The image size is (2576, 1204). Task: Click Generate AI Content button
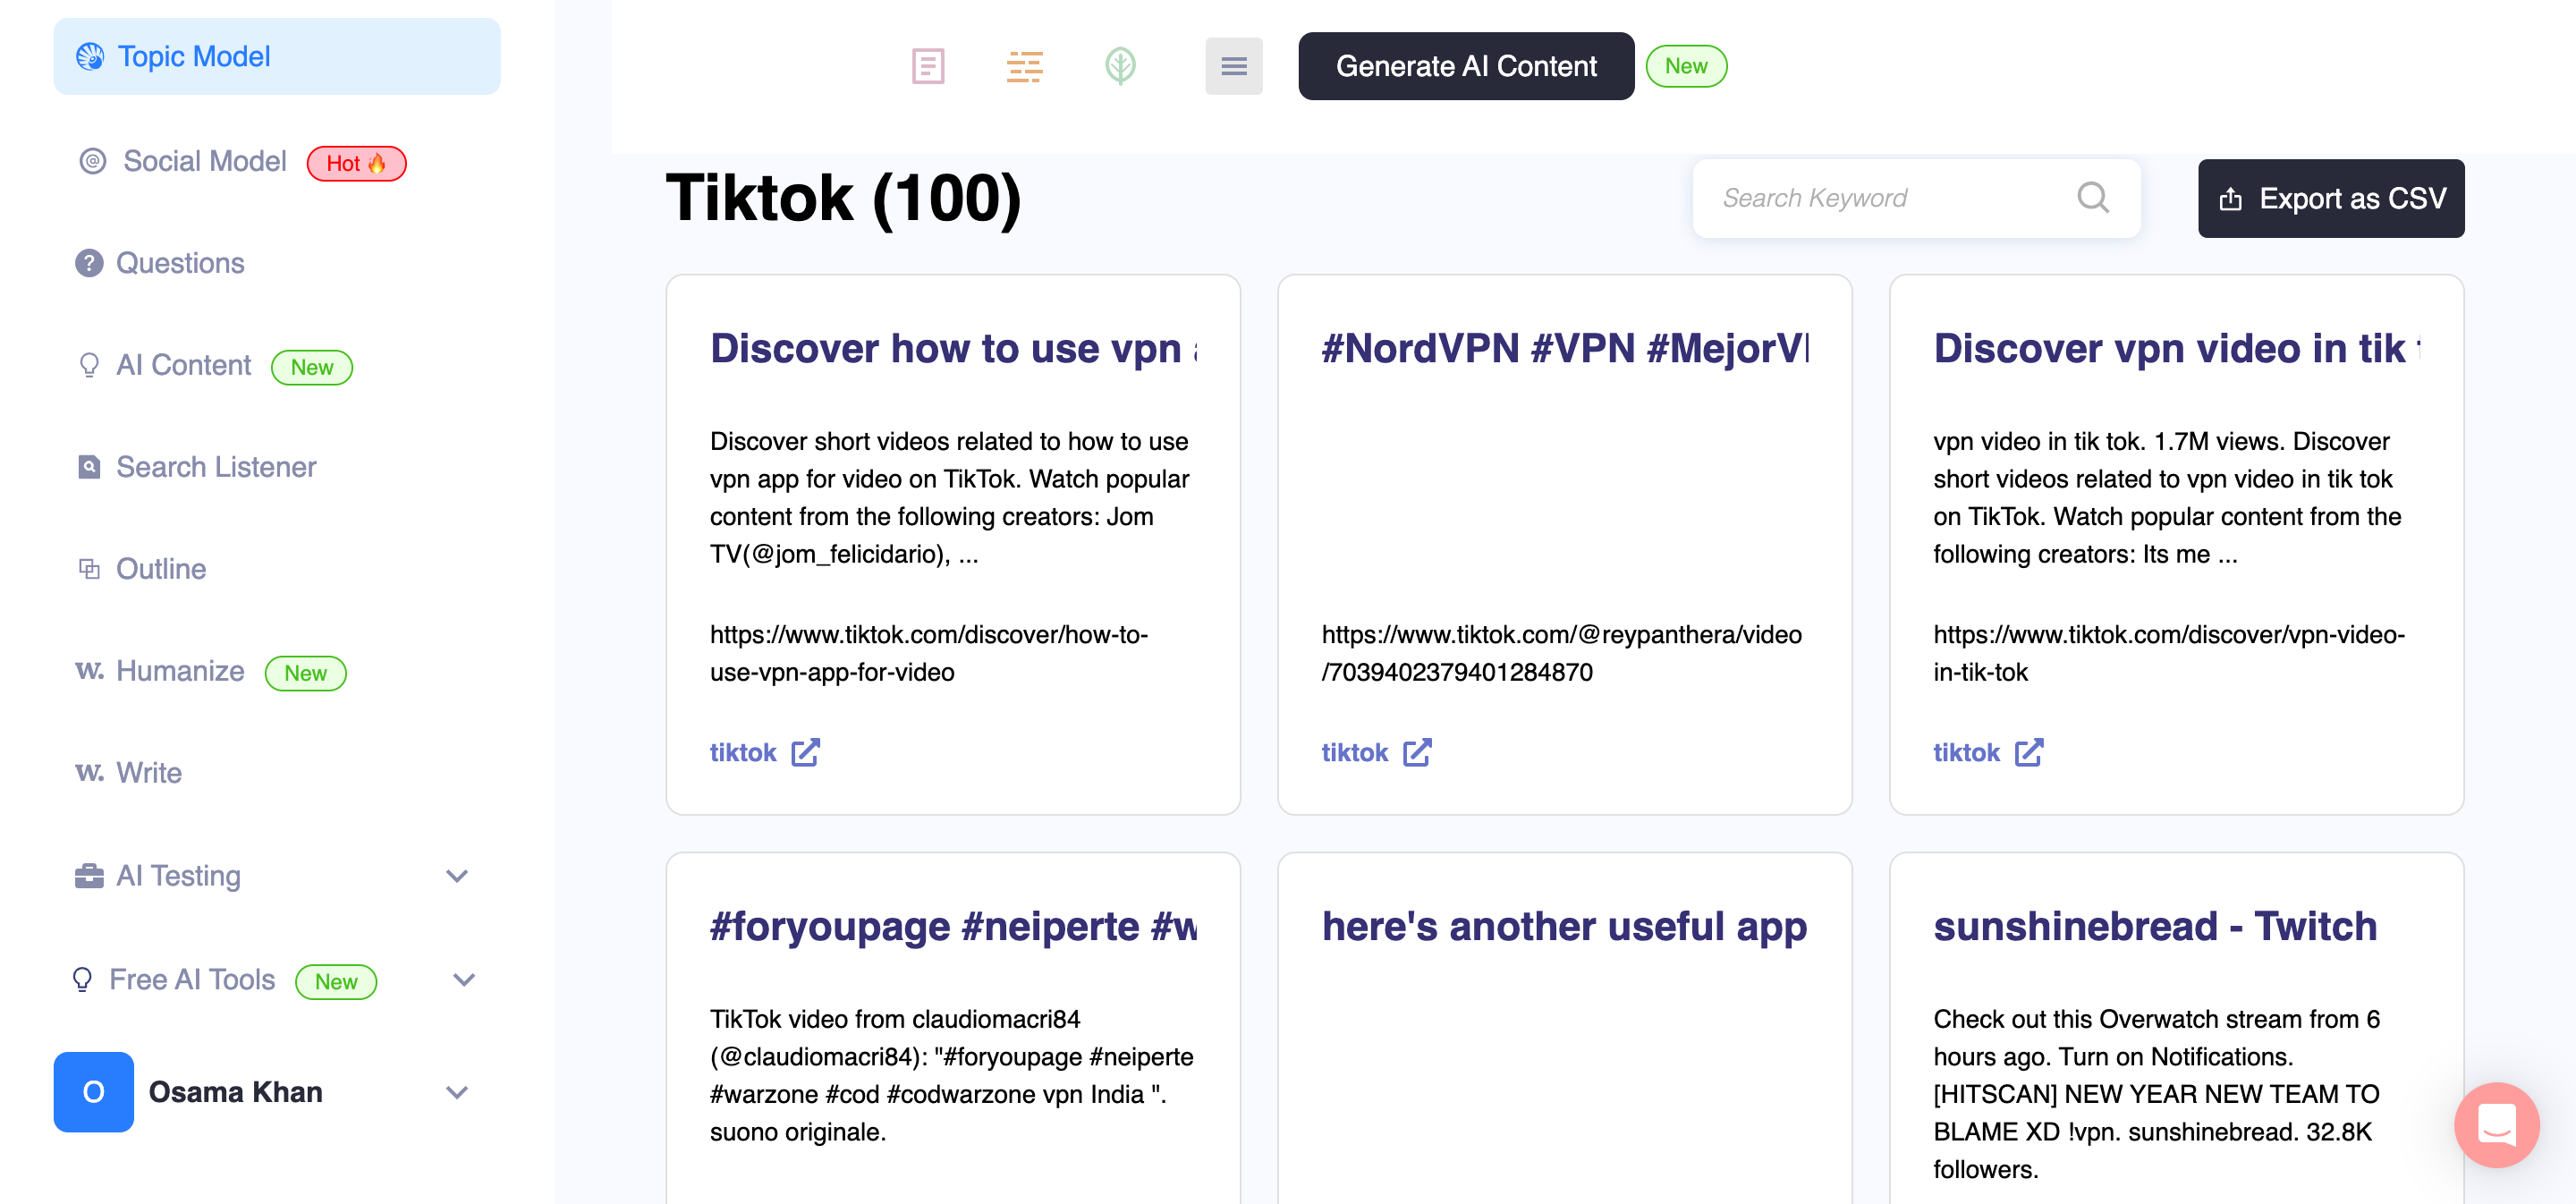(1466, 66)
